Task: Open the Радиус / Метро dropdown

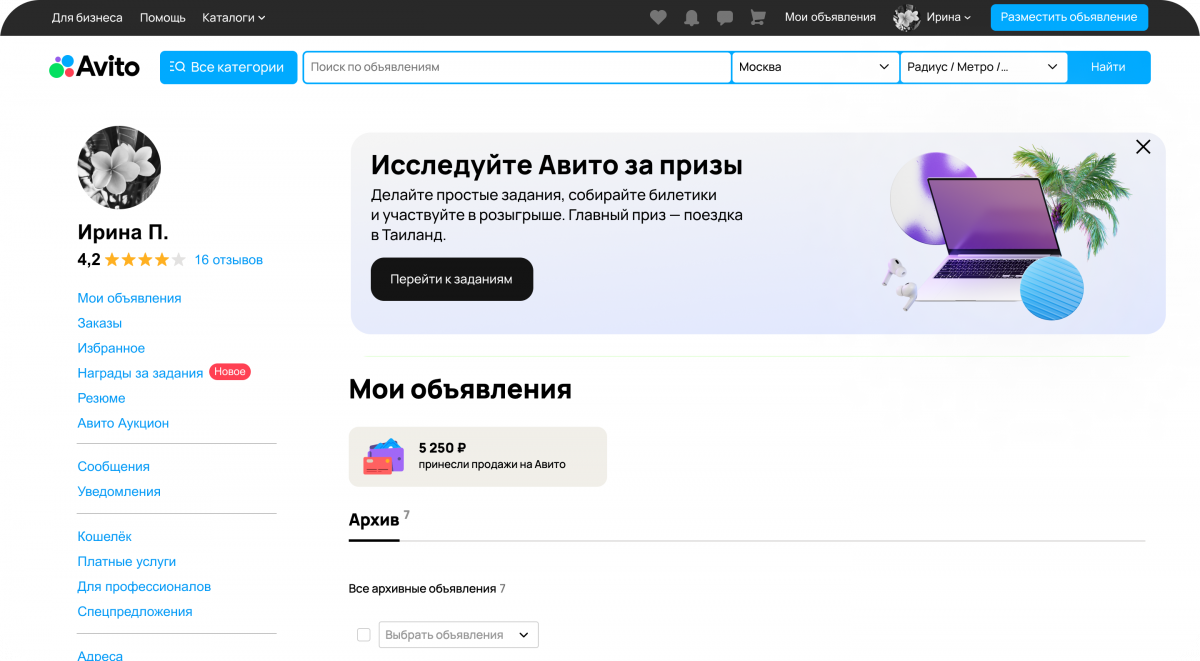Action: coord(983,67)
